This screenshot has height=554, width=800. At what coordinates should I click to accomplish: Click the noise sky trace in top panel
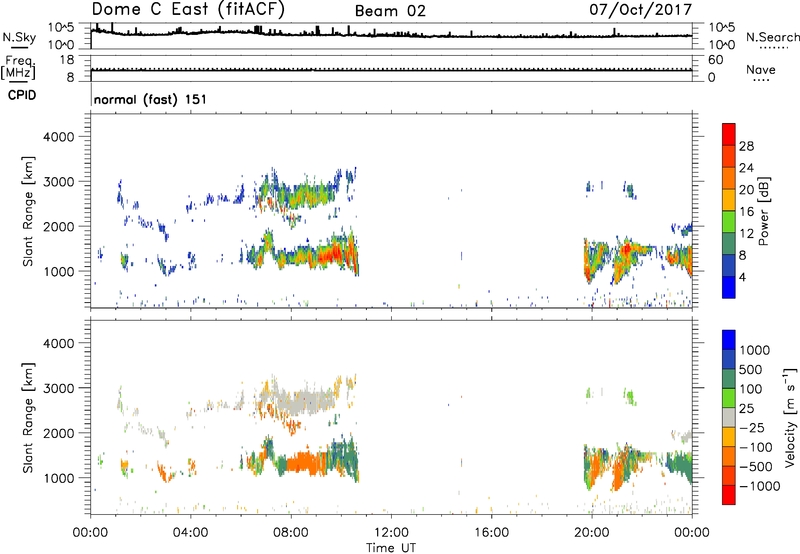pos(391,35)
